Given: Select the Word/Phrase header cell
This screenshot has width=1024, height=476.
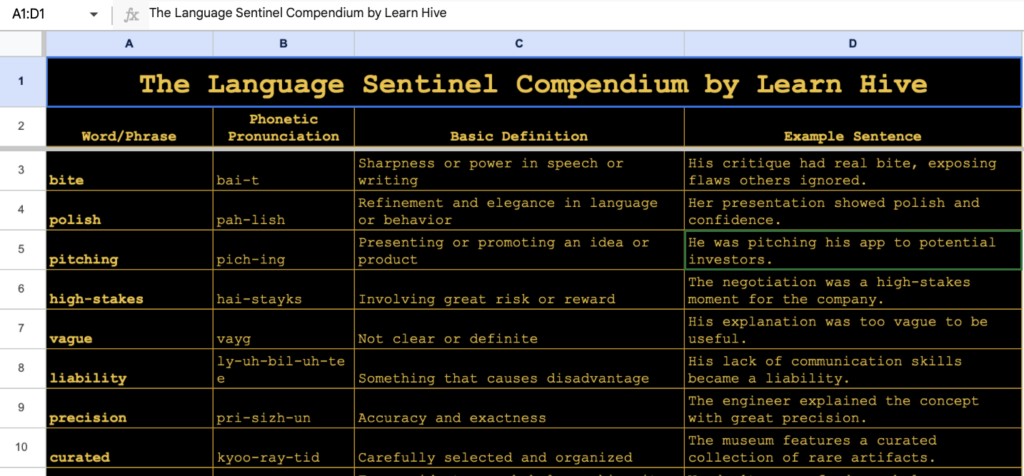Looking at the screenshot, I should tap(129, 127).
